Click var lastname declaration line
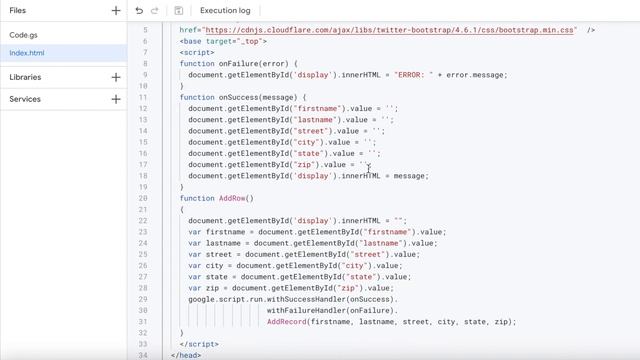640x360 pixels. click(313, 243)
